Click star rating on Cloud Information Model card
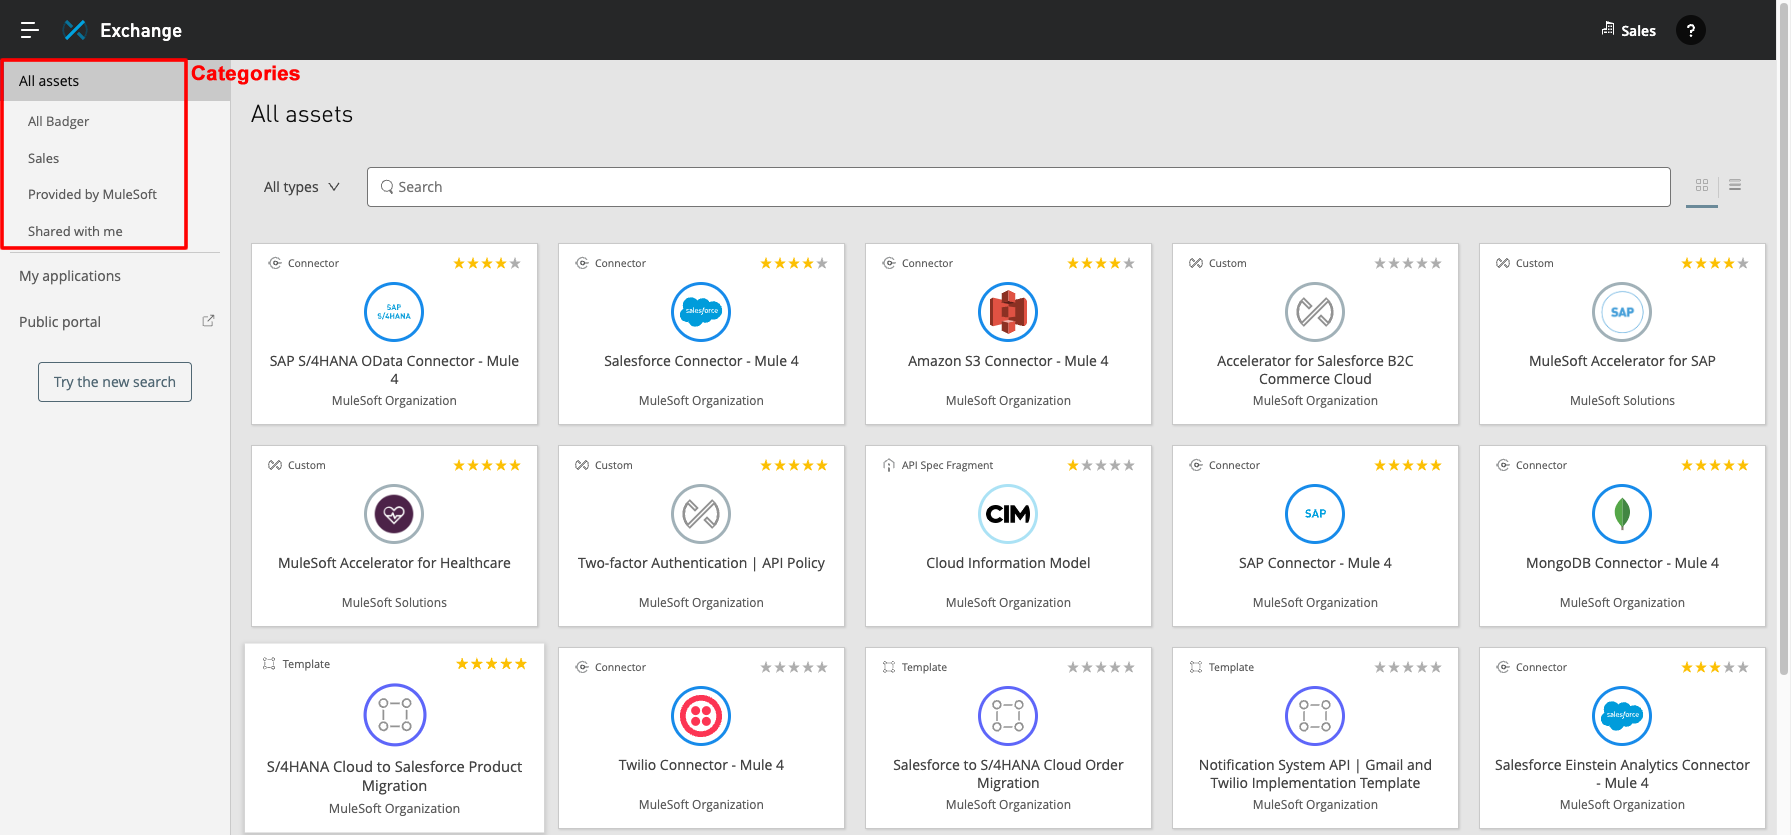Screen dimensions: 1791x835 tap(1101, 466)
